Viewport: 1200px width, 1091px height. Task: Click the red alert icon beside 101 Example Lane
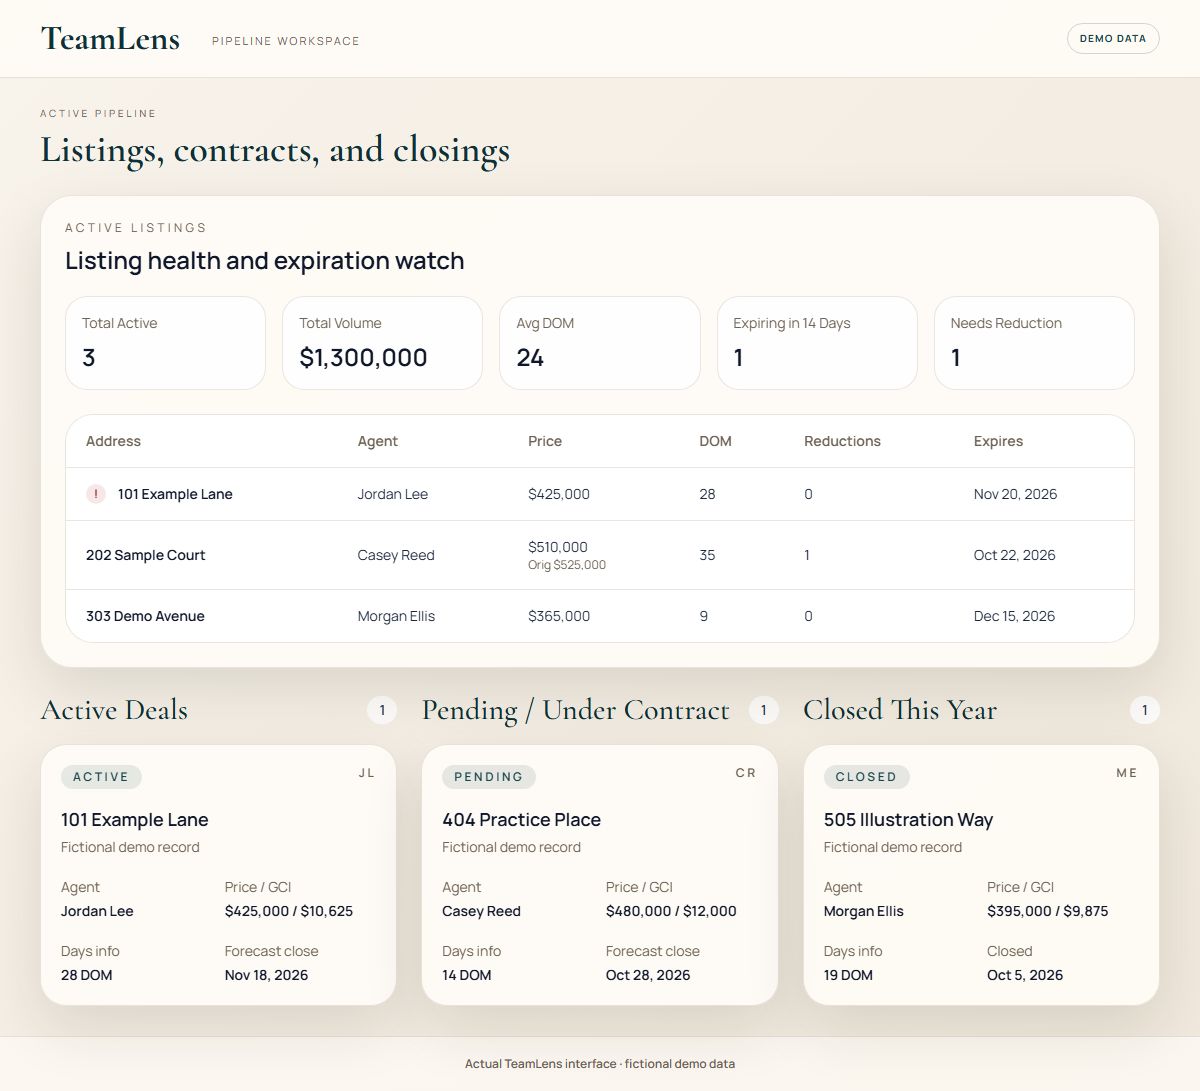[x=96, y=494]
